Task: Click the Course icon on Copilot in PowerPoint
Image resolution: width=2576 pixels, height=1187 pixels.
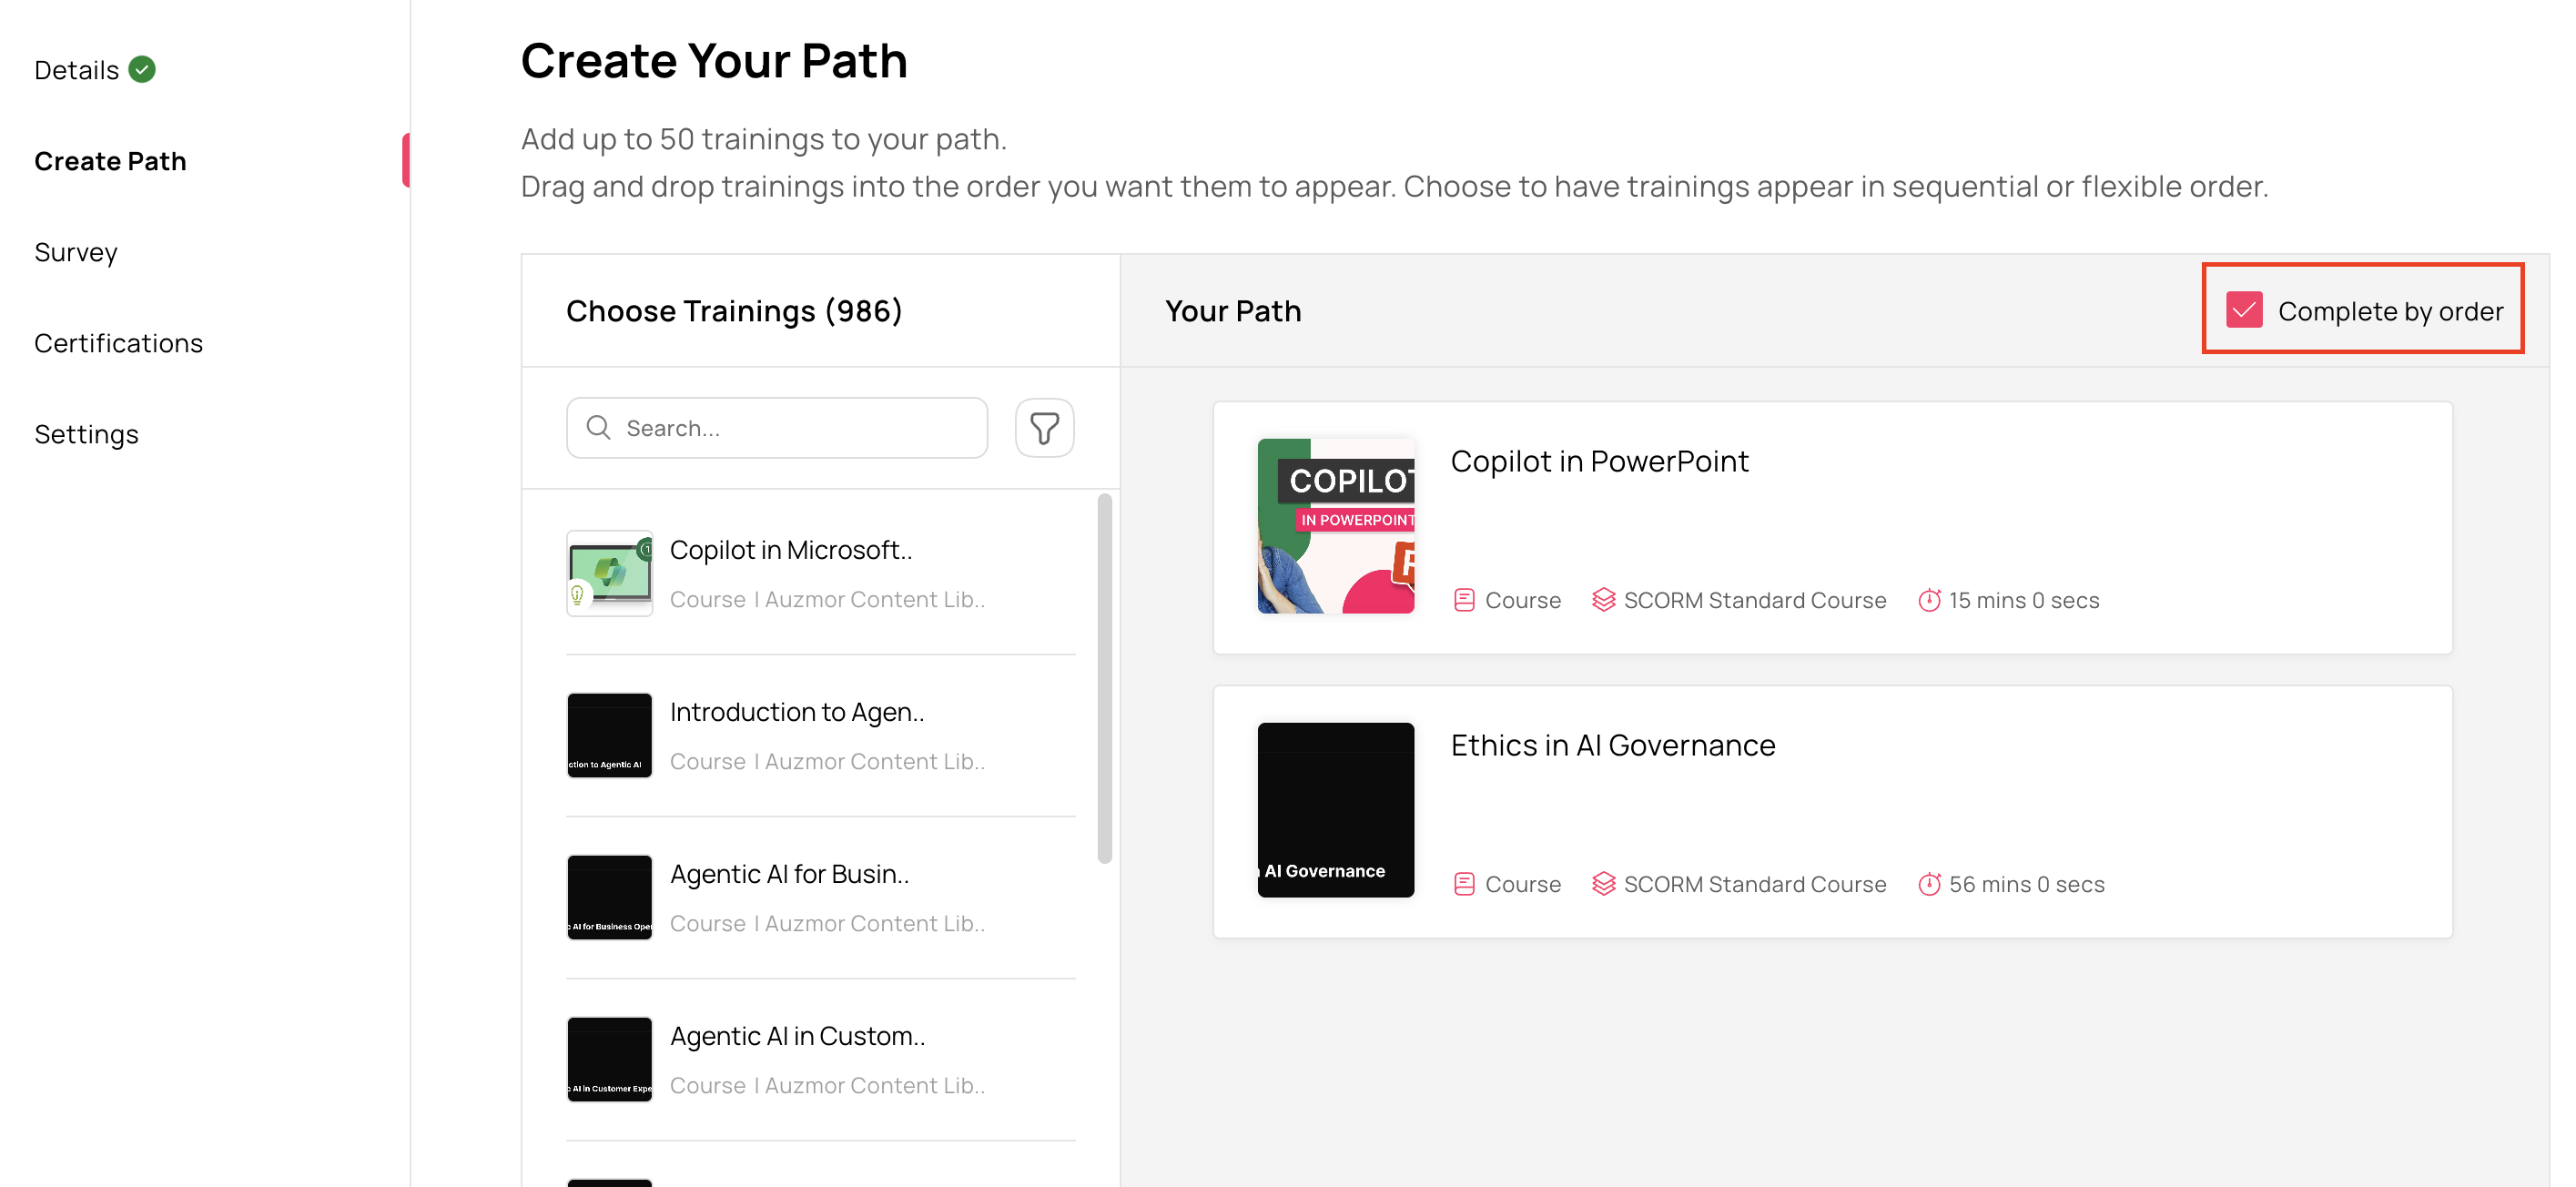Action: (1464, 600)
